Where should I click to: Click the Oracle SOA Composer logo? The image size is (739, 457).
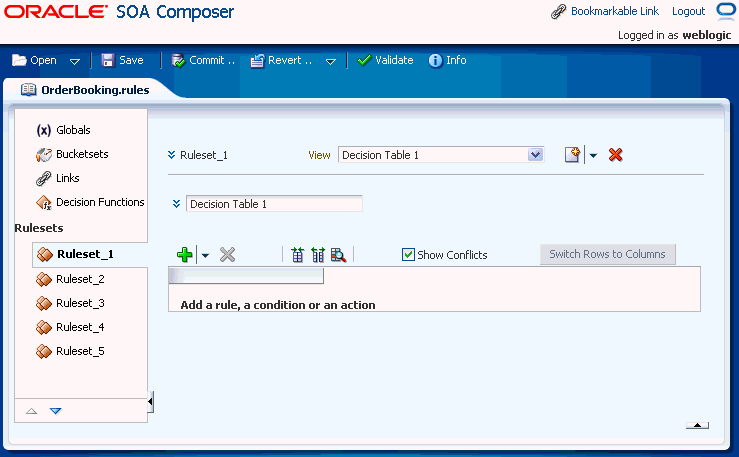pos(119,12)
